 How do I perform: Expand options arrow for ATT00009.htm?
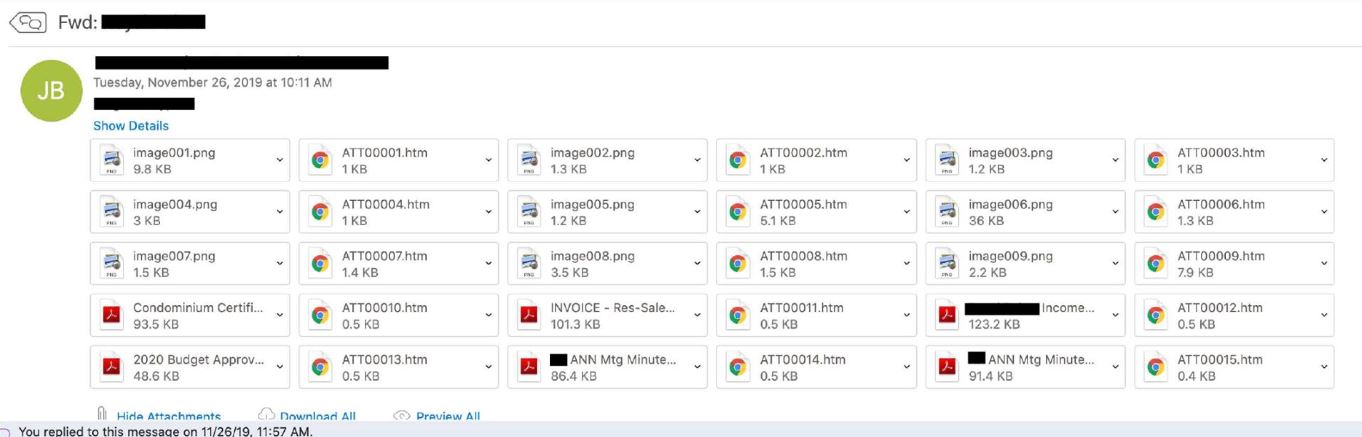pos(1323,263)
